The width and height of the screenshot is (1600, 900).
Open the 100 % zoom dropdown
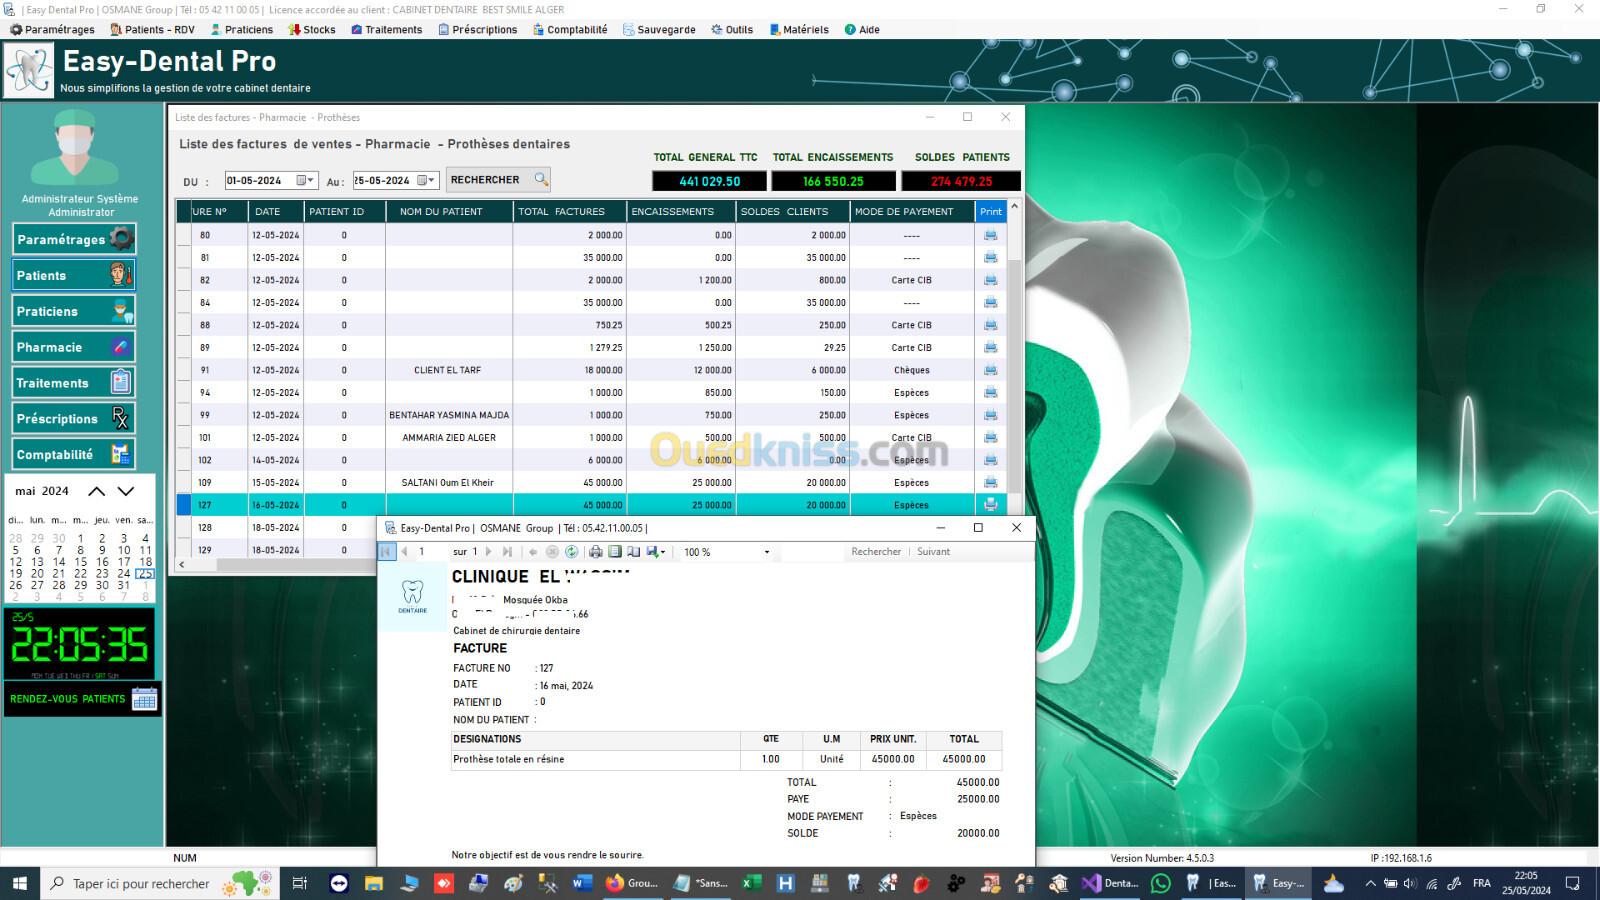coord(767,552)
